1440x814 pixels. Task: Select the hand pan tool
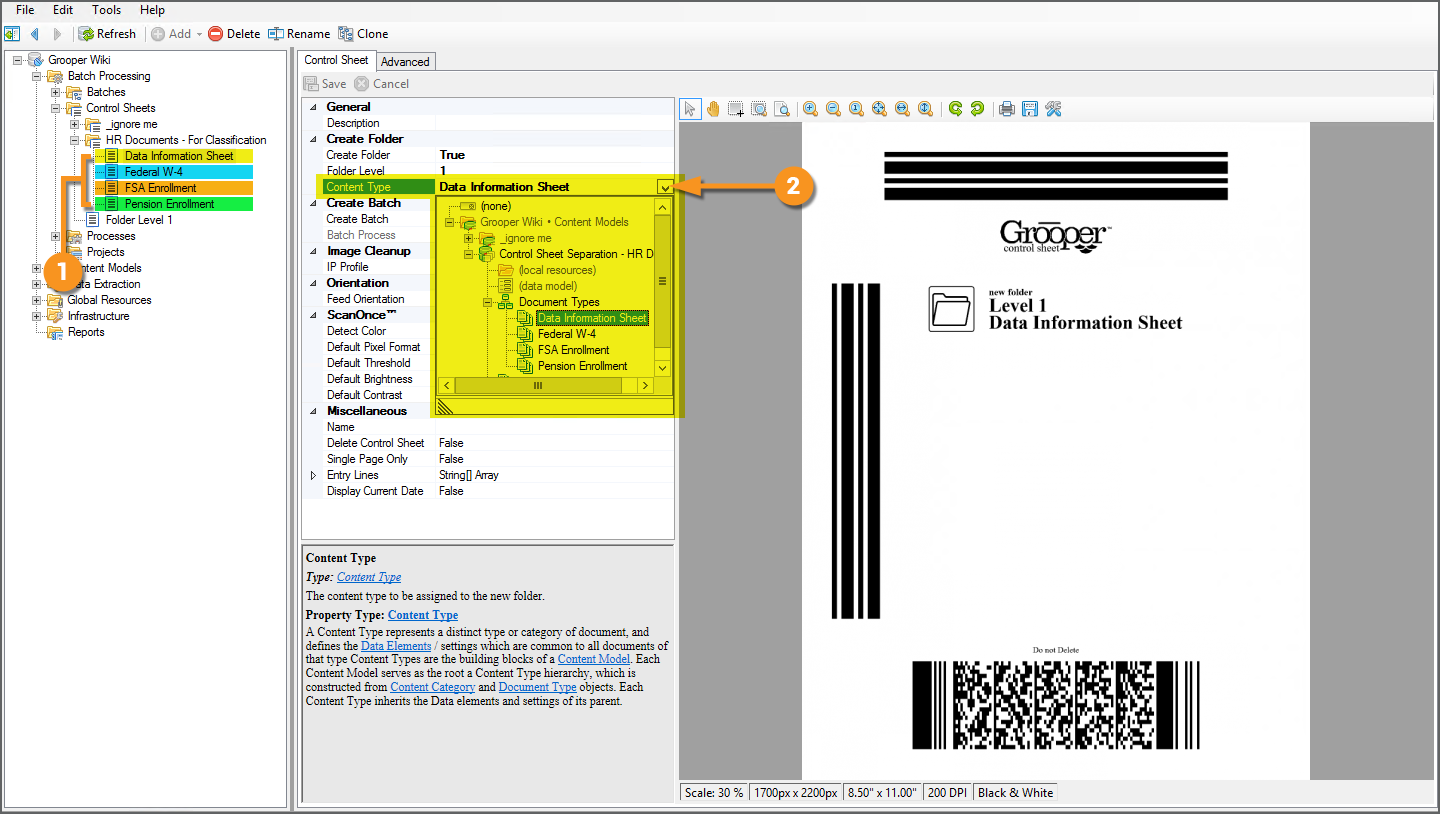click(713, 109)
